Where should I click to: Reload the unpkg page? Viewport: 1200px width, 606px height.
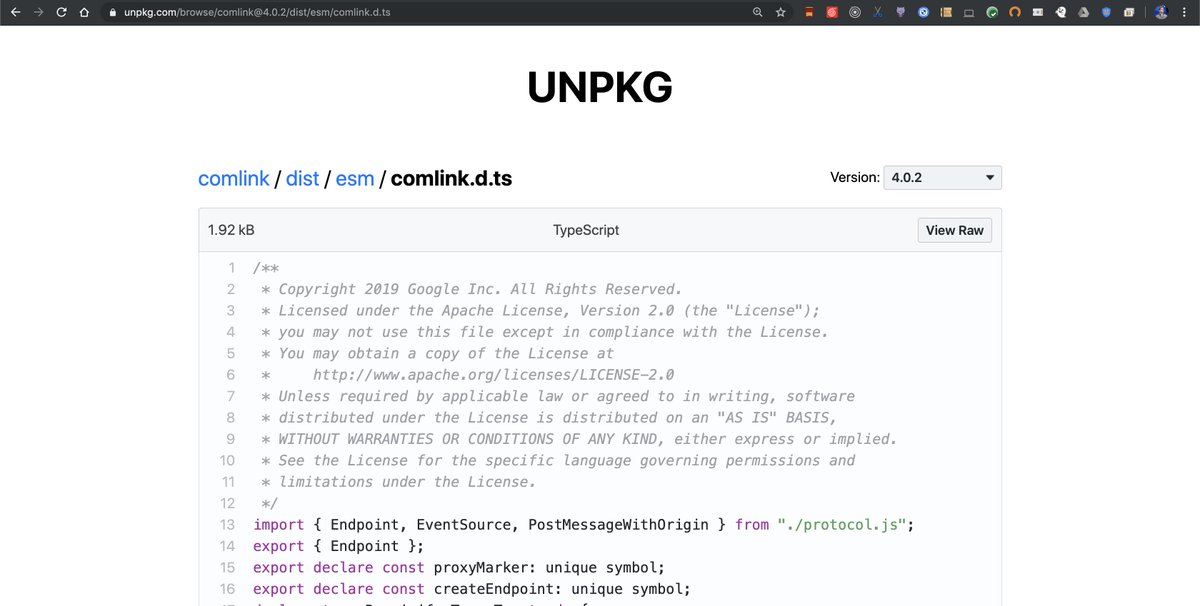pyautogui.click(x=62, y=12)
